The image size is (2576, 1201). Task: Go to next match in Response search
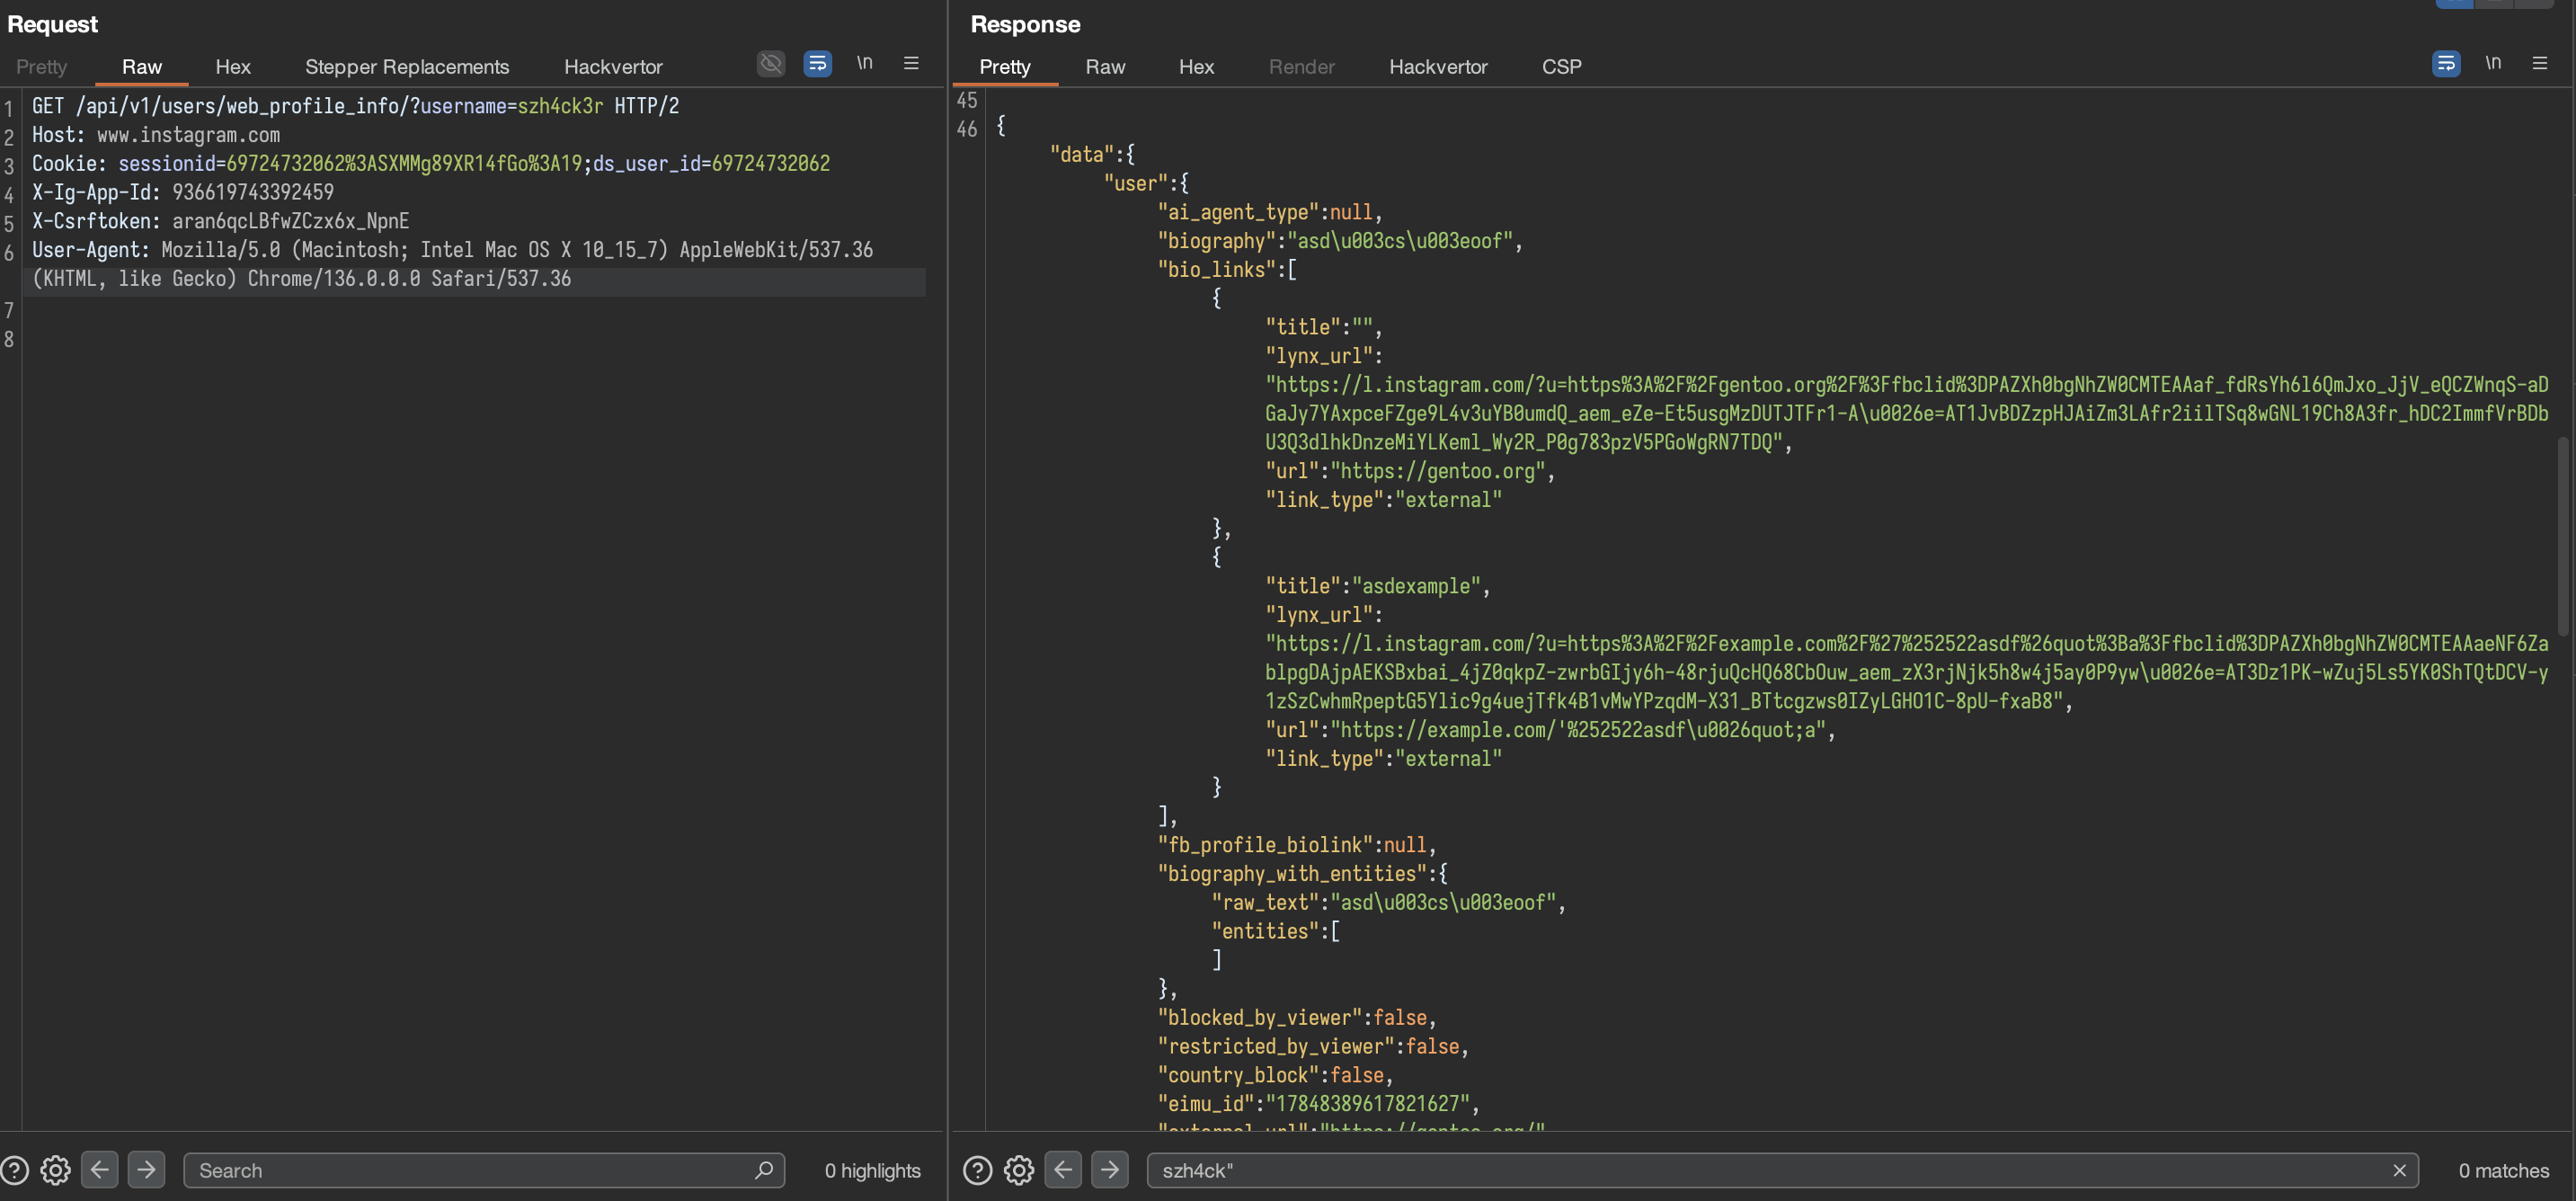point(1110,1169)
